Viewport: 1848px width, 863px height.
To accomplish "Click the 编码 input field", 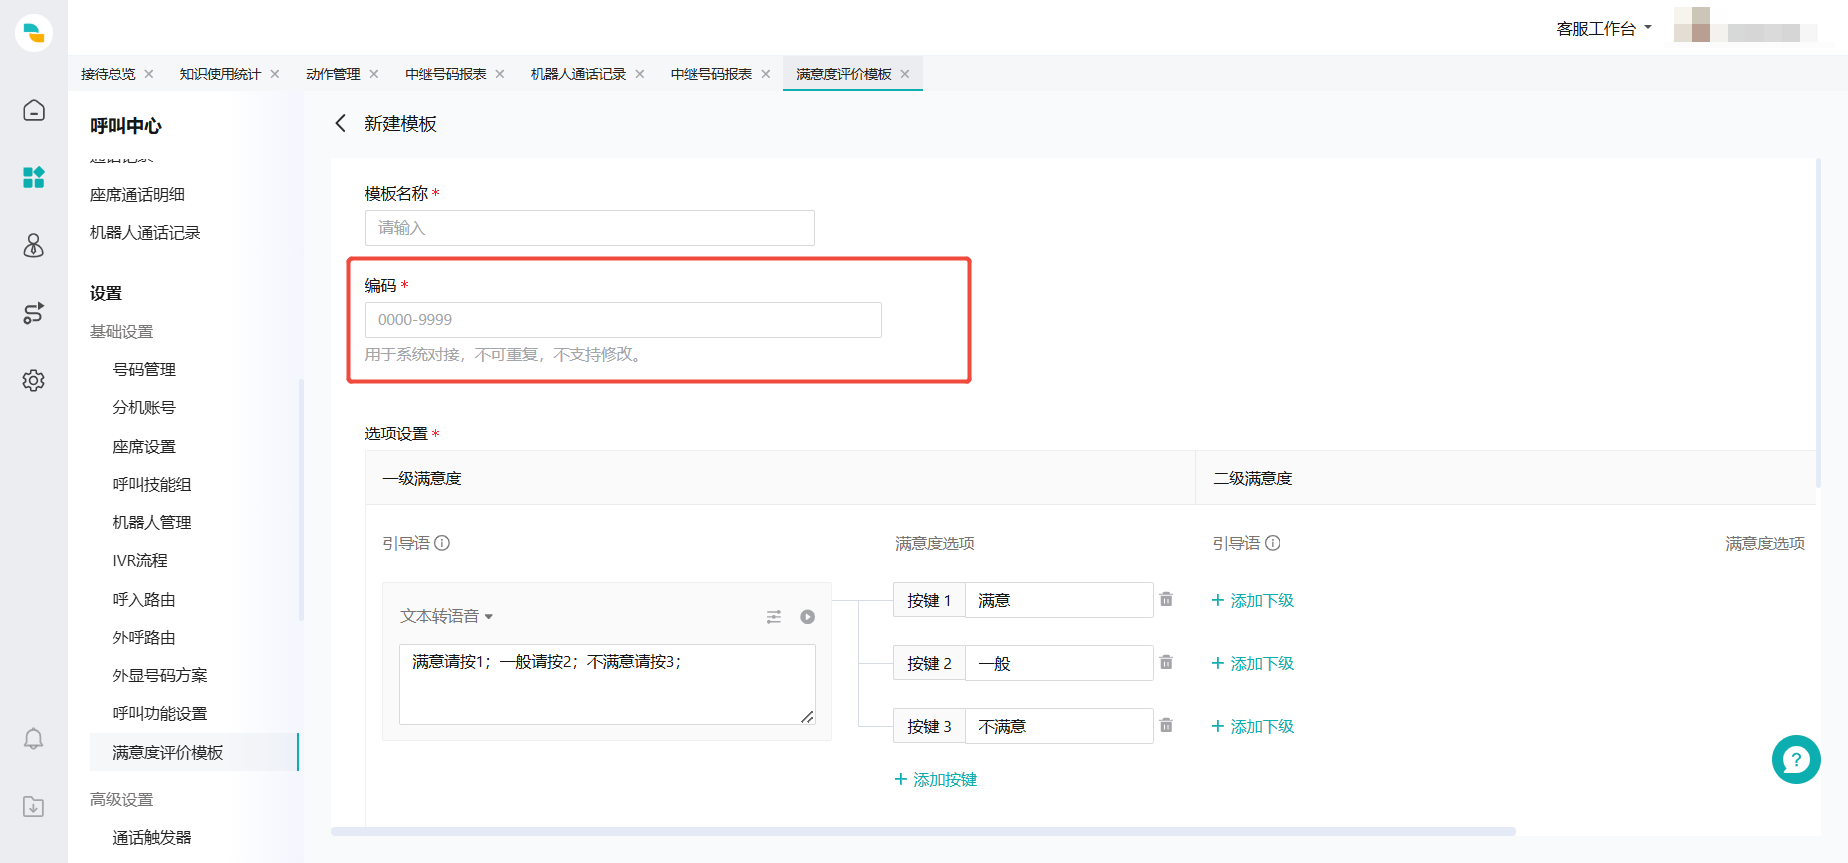I will 622,320.
